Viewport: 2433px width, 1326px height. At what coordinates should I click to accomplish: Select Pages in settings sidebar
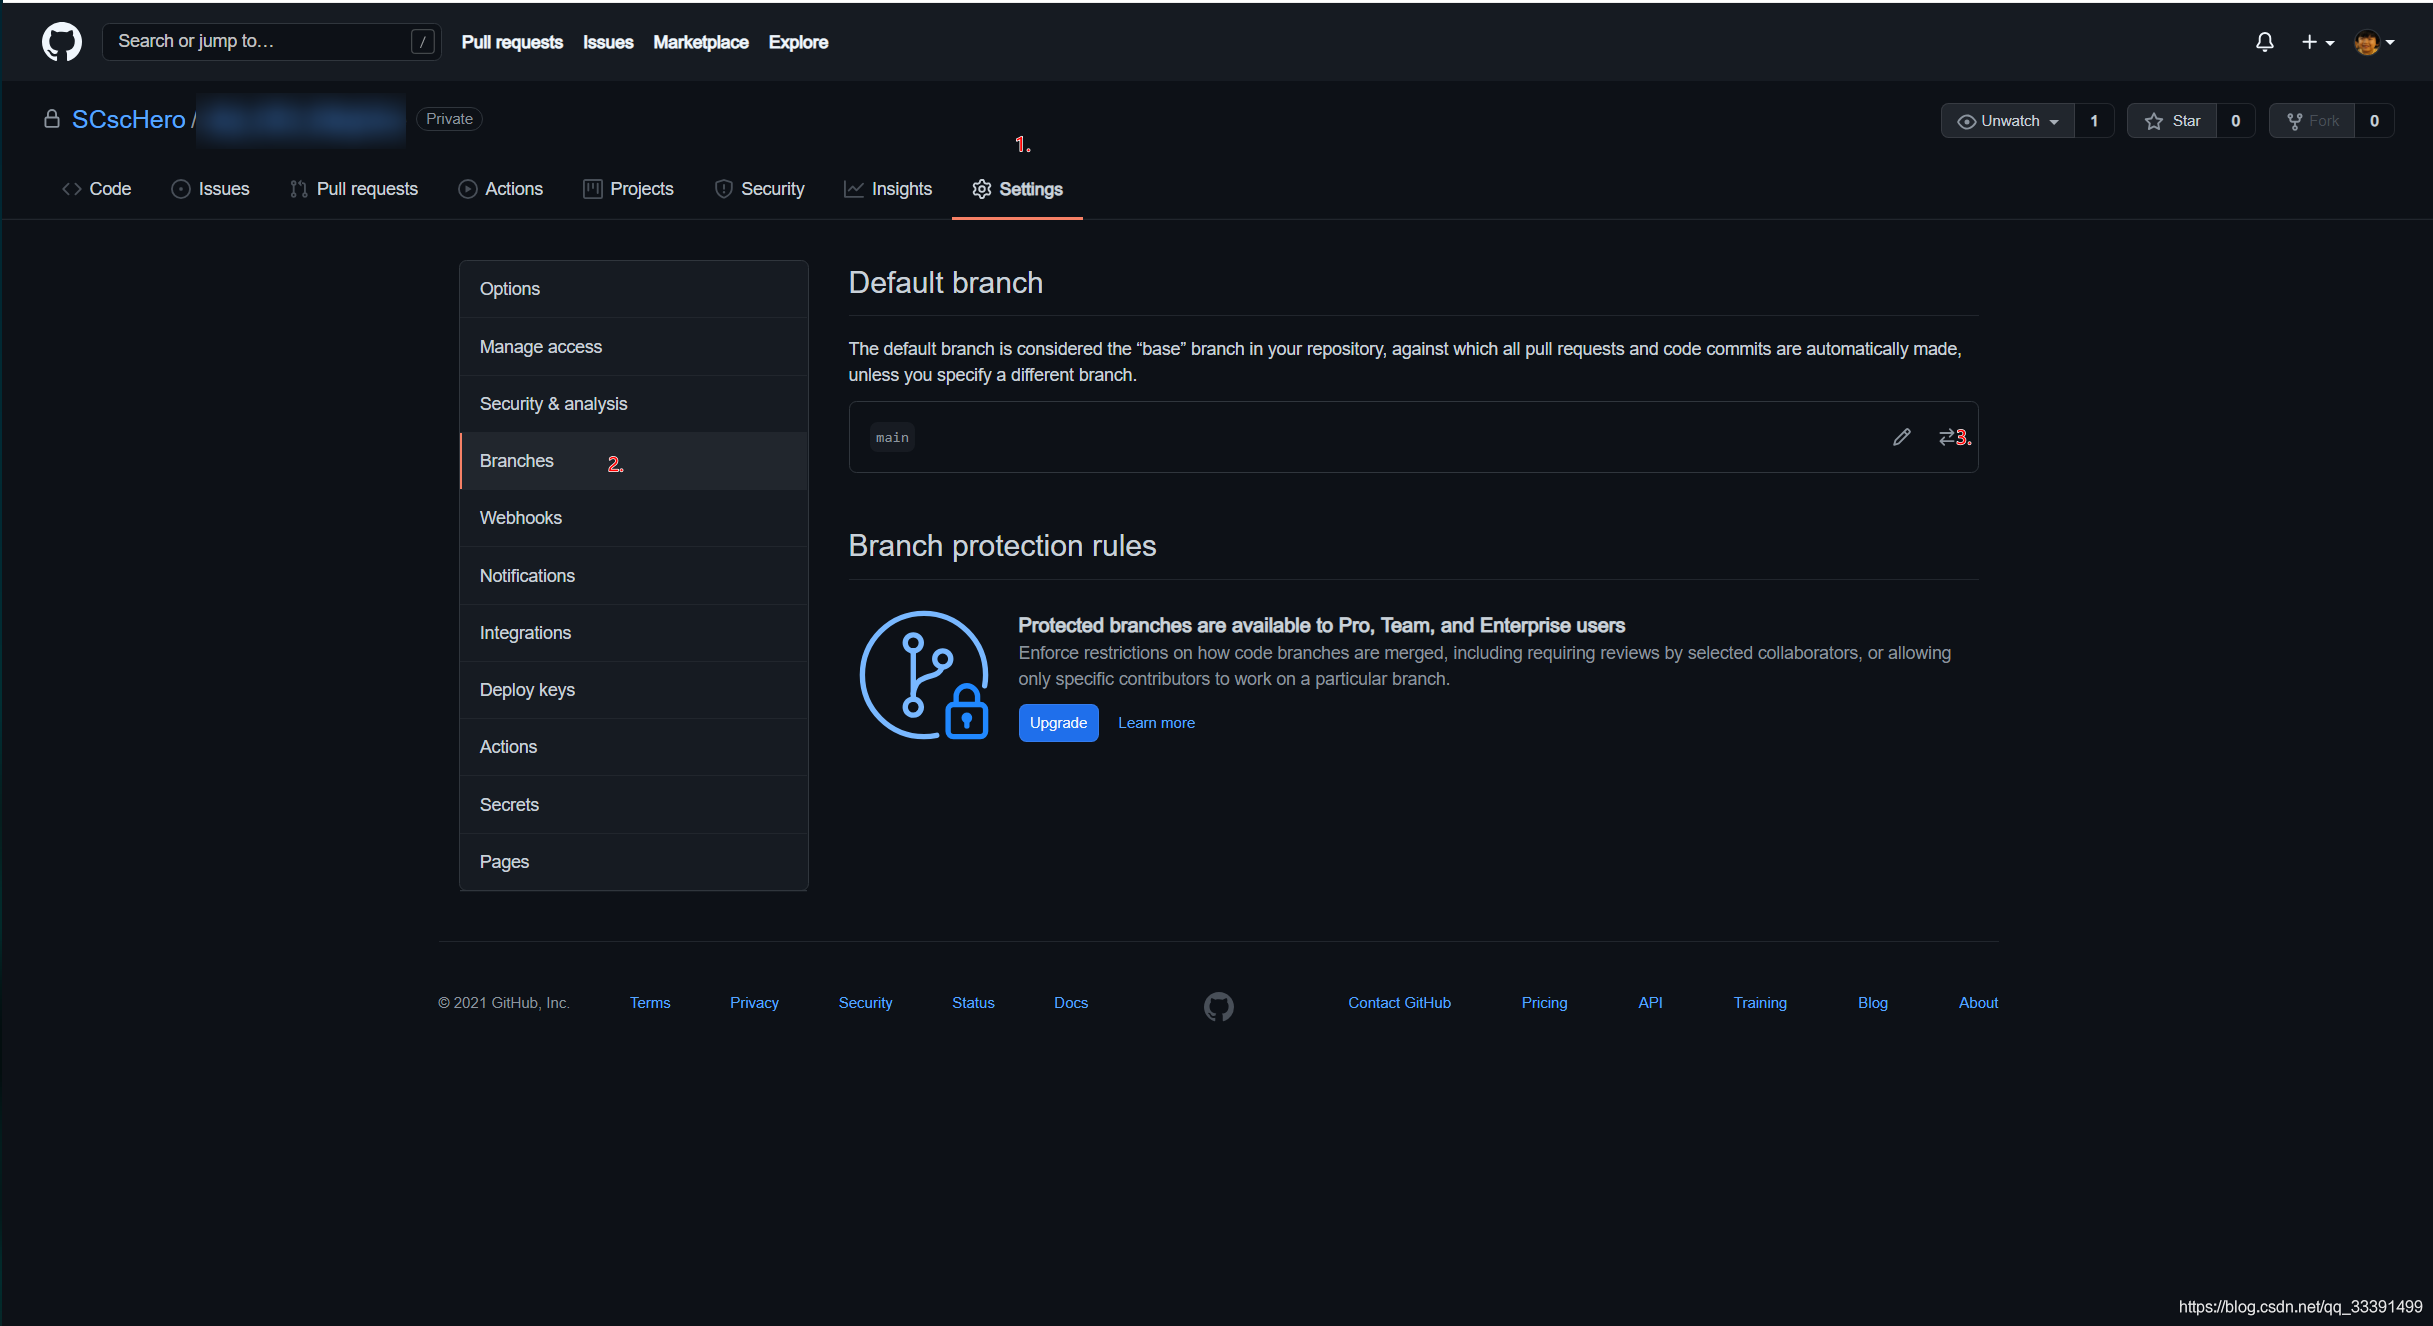(634, 862)
